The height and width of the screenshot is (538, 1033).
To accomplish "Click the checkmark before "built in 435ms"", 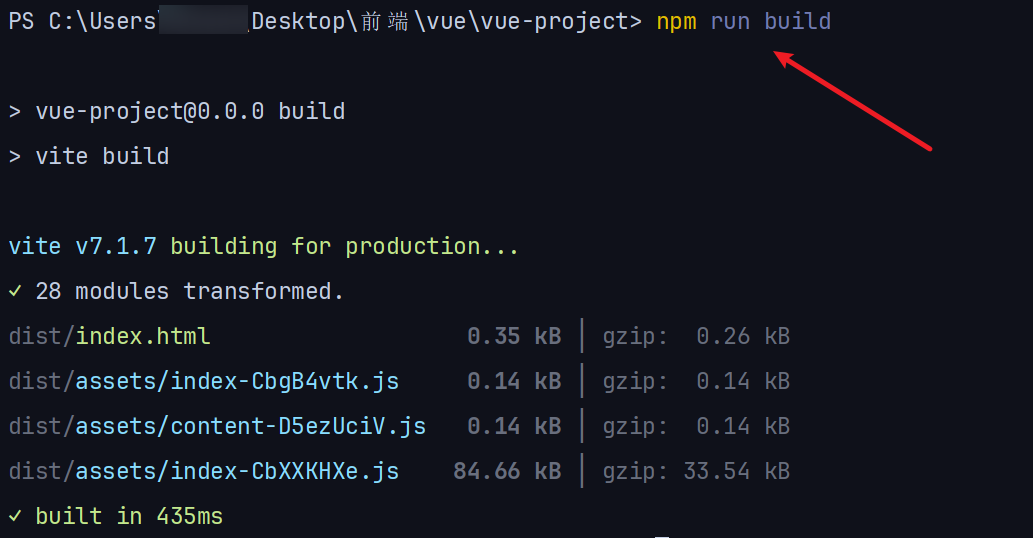I will pyautogui.click(x=15, y=516).
